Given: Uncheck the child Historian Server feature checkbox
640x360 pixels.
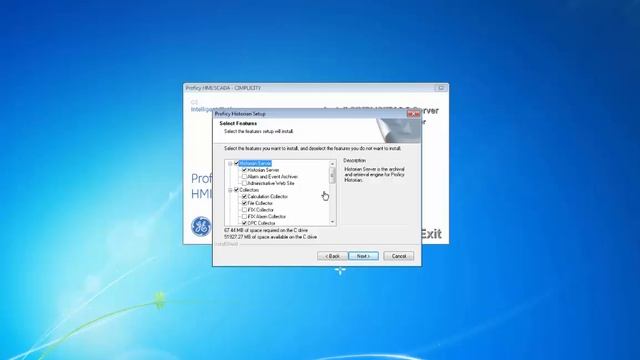Looking at the screenshot, I should coord(244,170).
